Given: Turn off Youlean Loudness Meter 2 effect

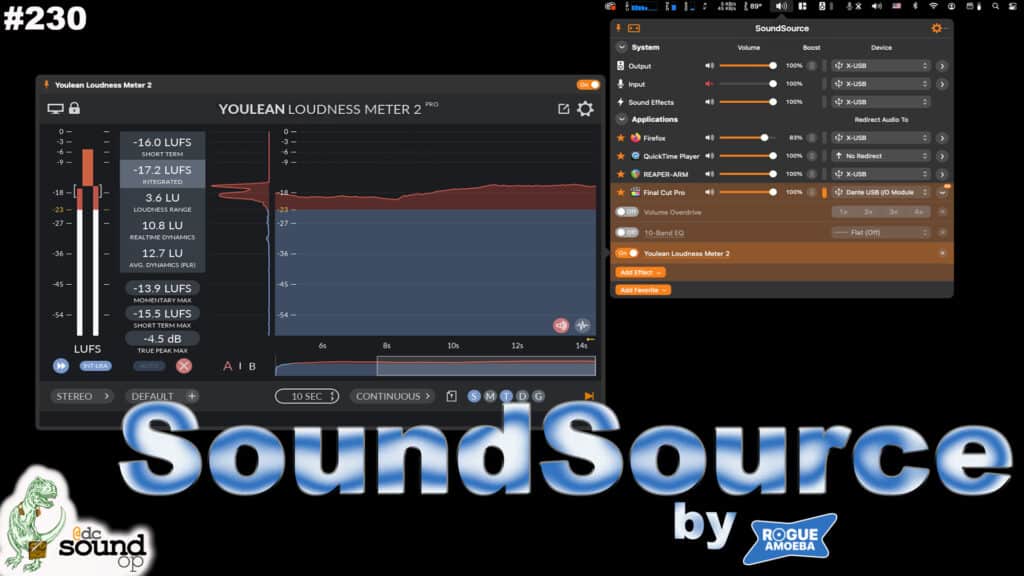Looking at the screenshot, I should 627,253.
